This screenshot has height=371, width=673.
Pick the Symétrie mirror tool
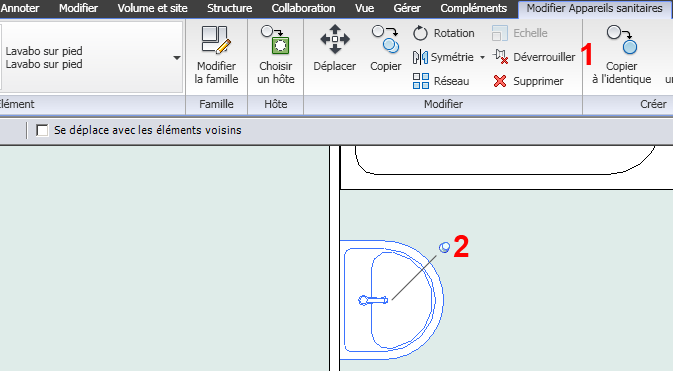click(443, 57)
